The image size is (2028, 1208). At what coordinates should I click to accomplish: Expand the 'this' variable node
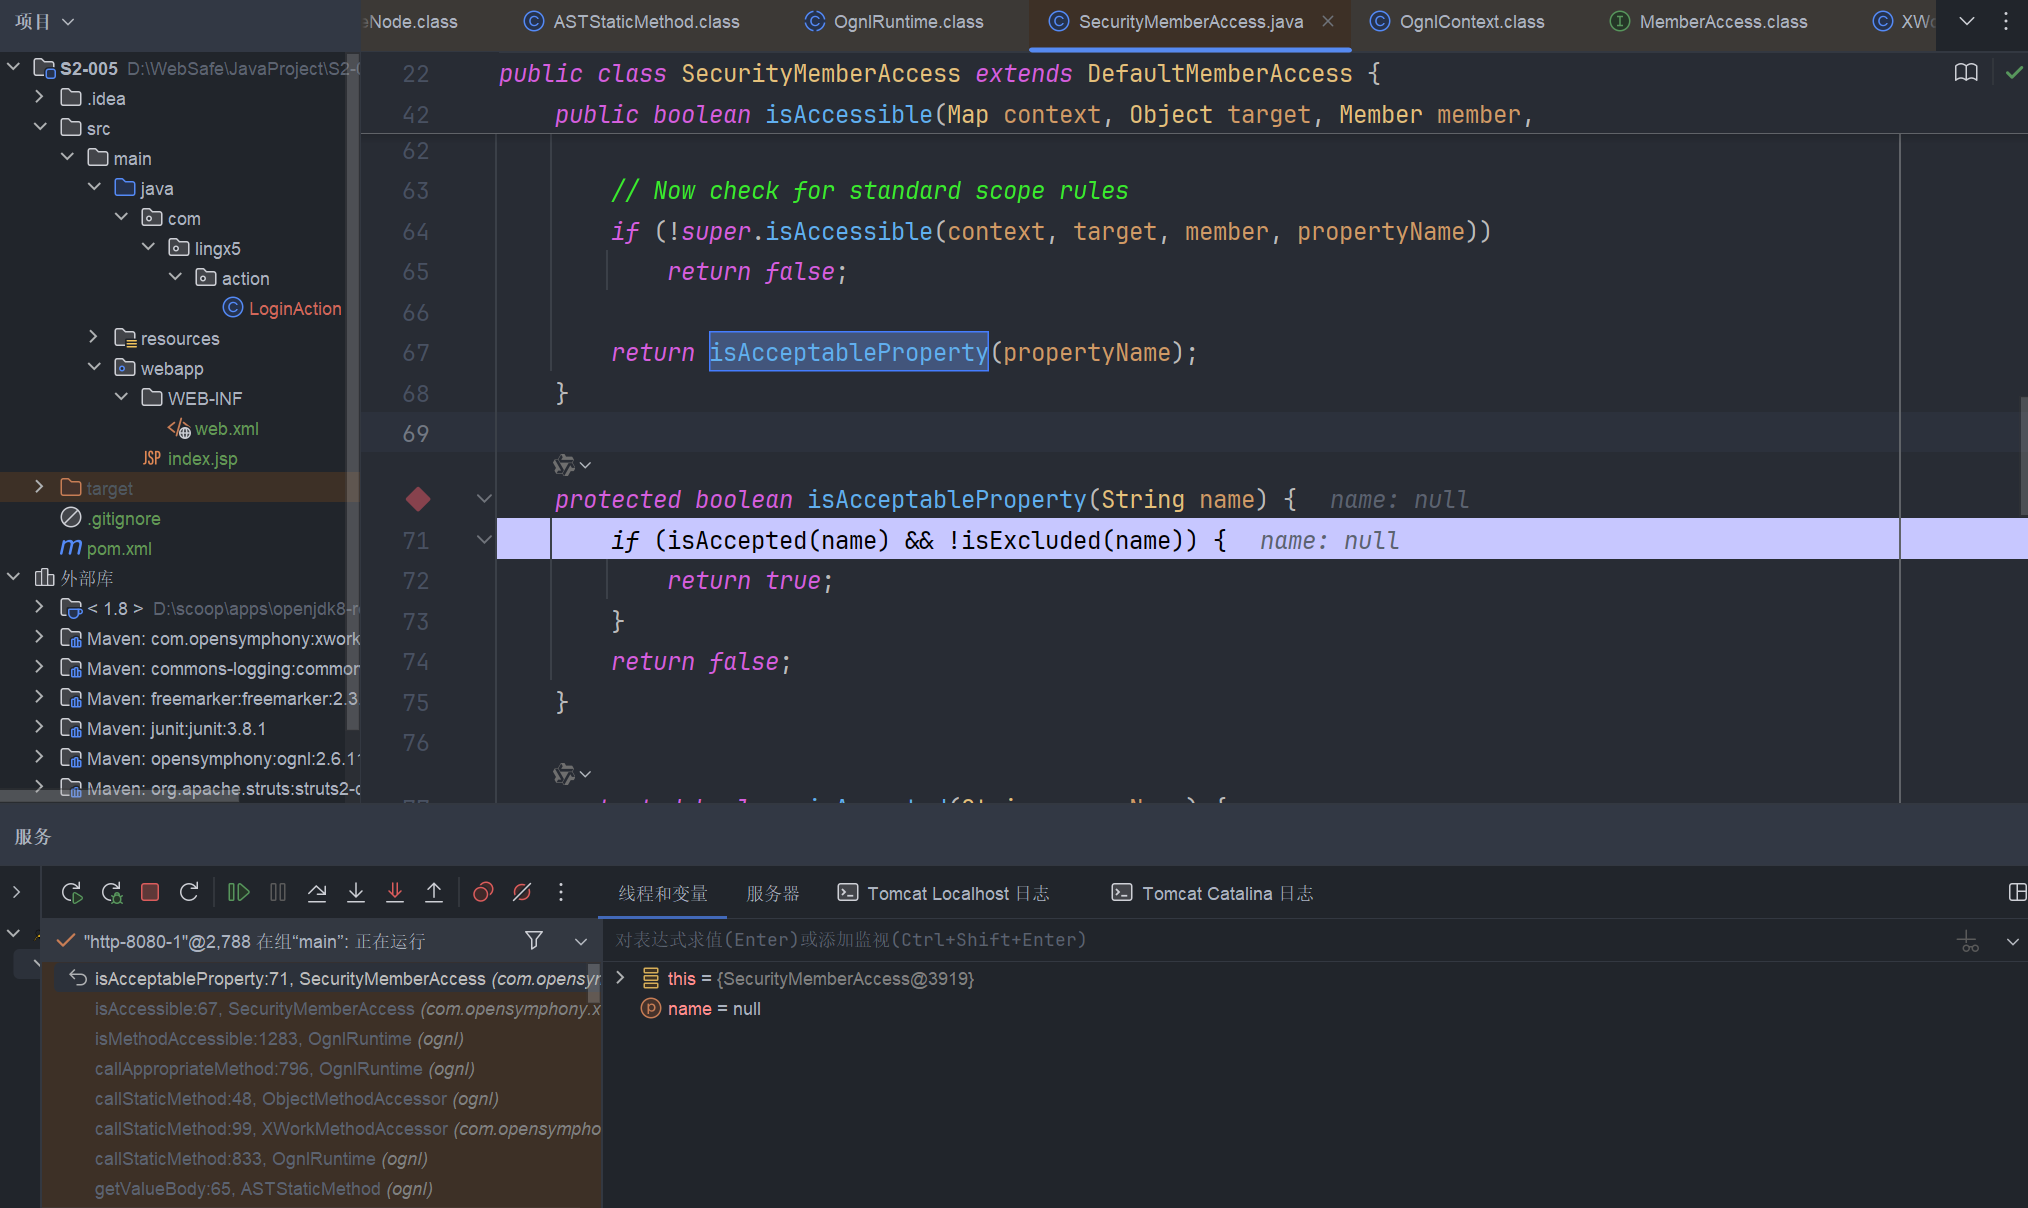pos(620,978)
